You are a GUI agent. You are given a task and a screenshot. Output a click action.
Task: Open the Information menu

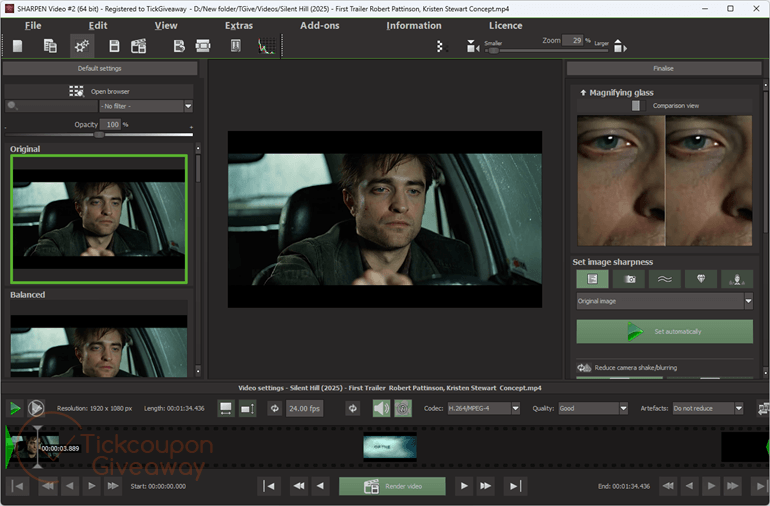[x=413, y=26]
